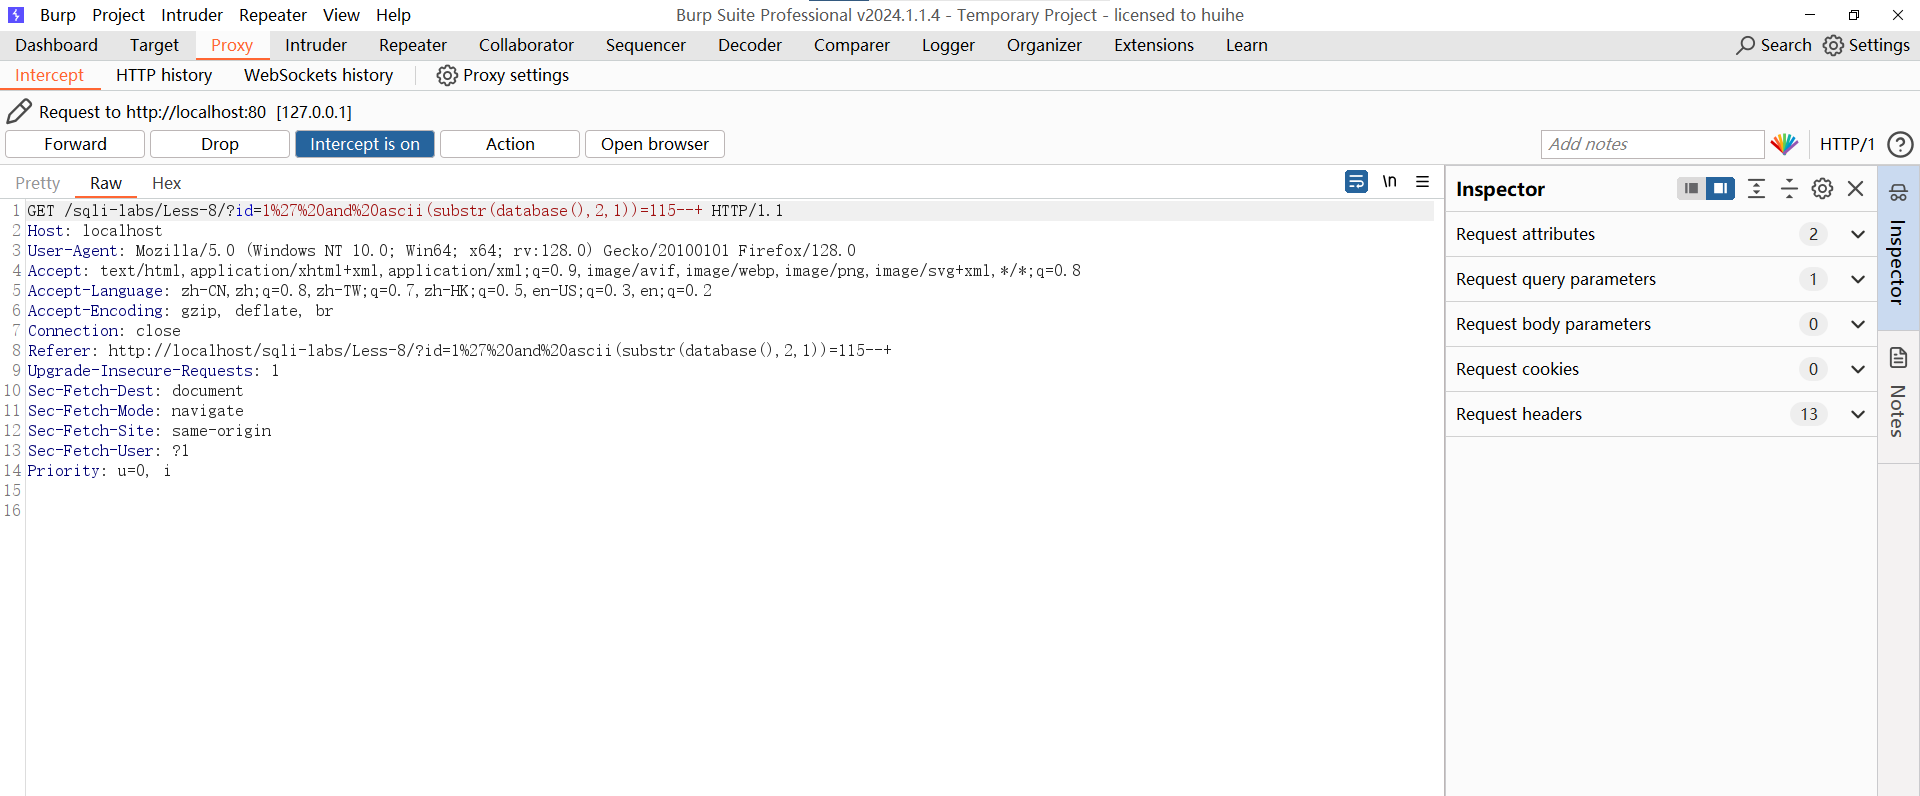This screenshot has width=1920, height=796.
Task: Click the pencil edit target icon
Action: 19,111
